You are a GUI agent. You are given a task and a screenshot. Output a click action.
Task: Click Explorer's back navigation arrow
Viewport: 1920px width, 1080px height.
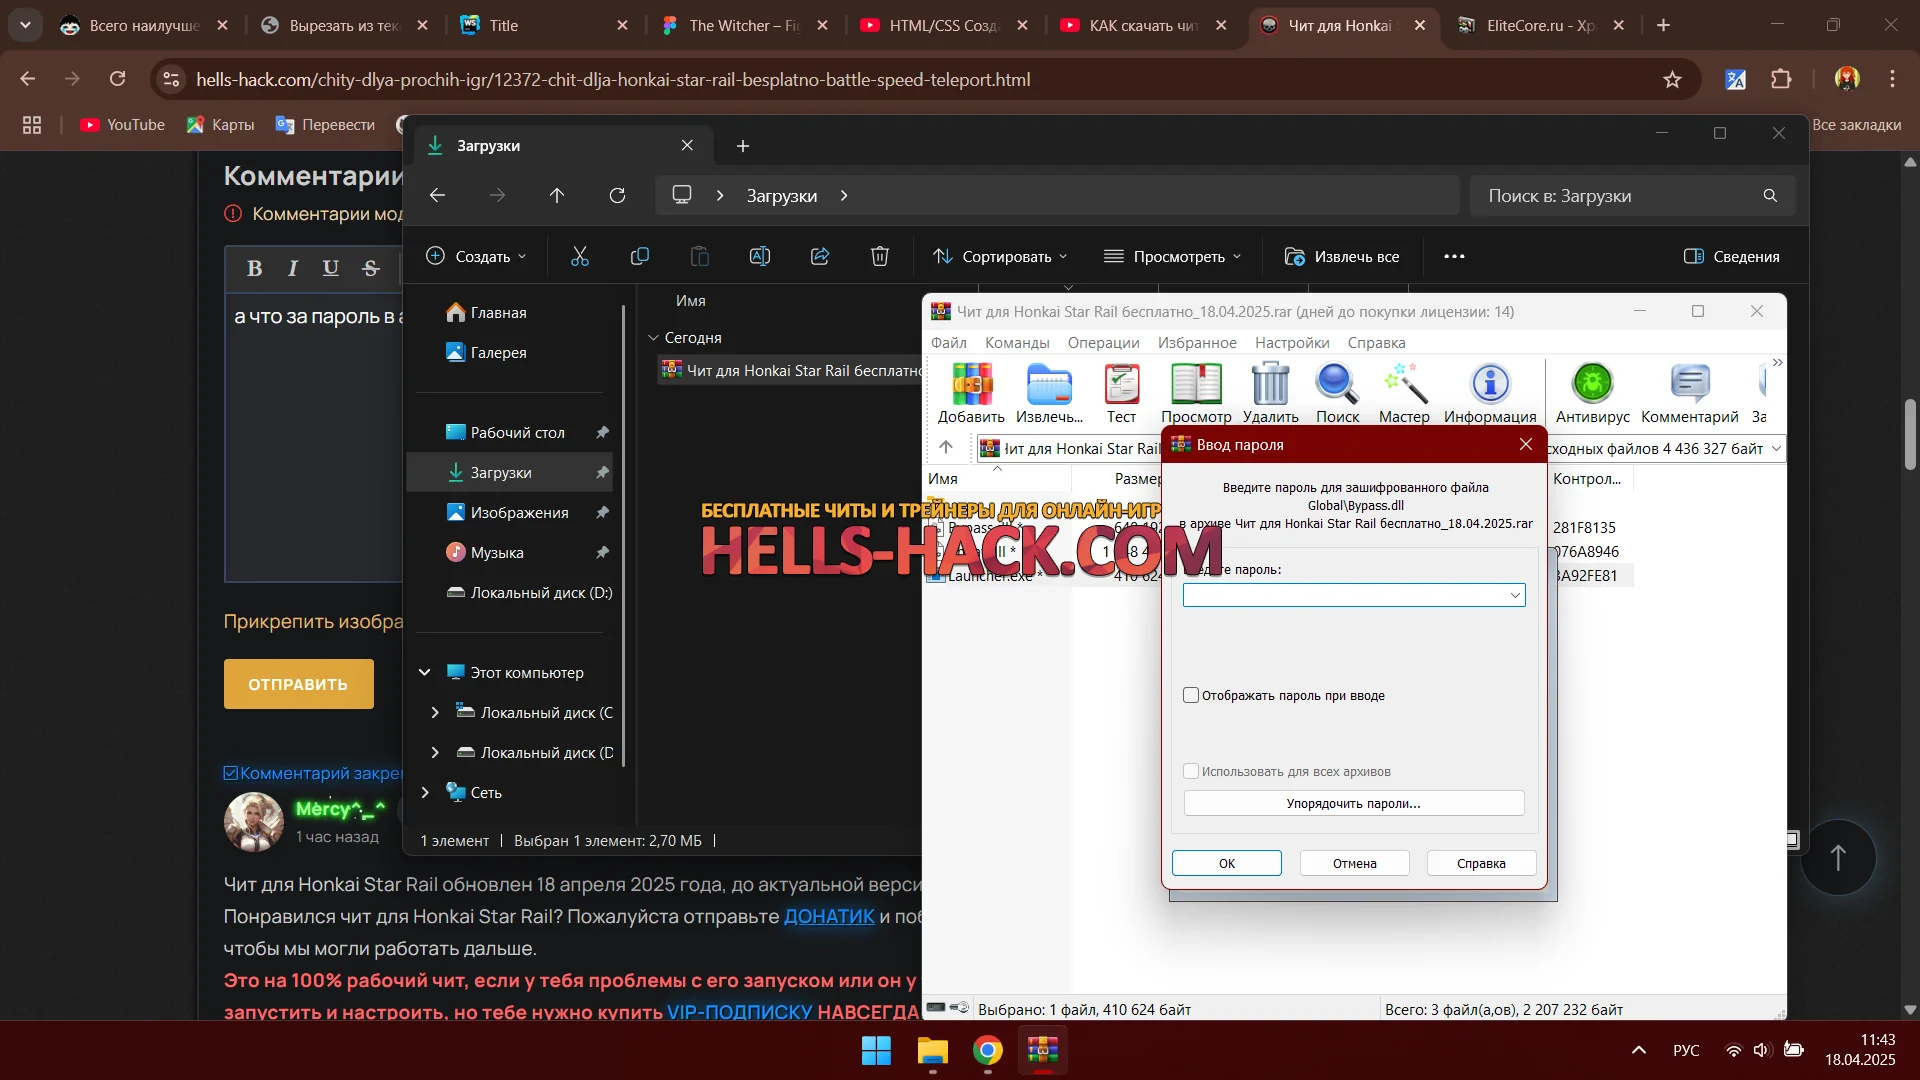[x=437, y=196]
